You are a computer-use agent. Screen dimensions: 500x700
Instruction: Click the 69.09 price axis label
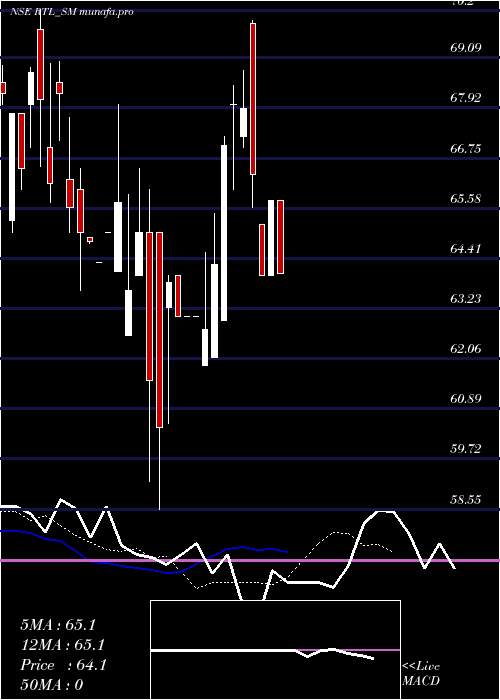pos(466,48)
